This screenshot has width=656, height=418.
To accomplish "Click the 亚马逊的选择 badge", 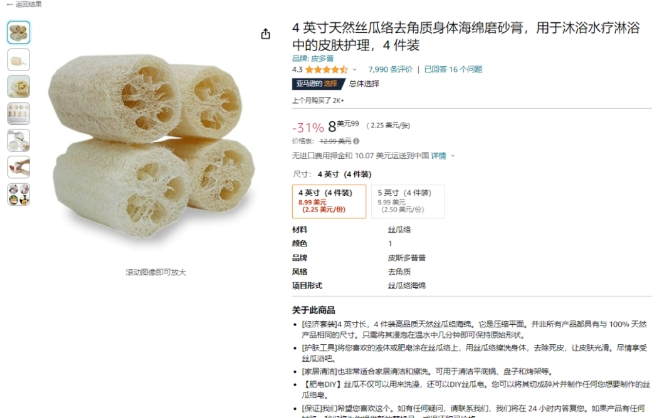I will click(318, 84).
